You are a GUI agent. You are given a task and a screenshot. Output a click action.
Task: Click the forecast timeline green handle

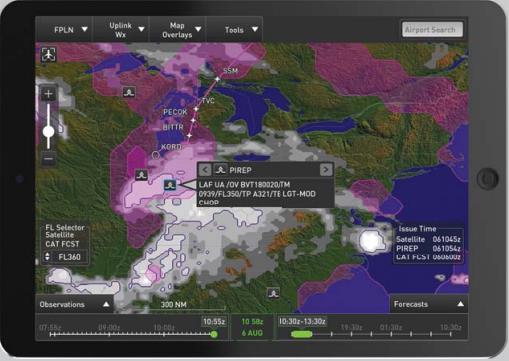click(301, 334)
